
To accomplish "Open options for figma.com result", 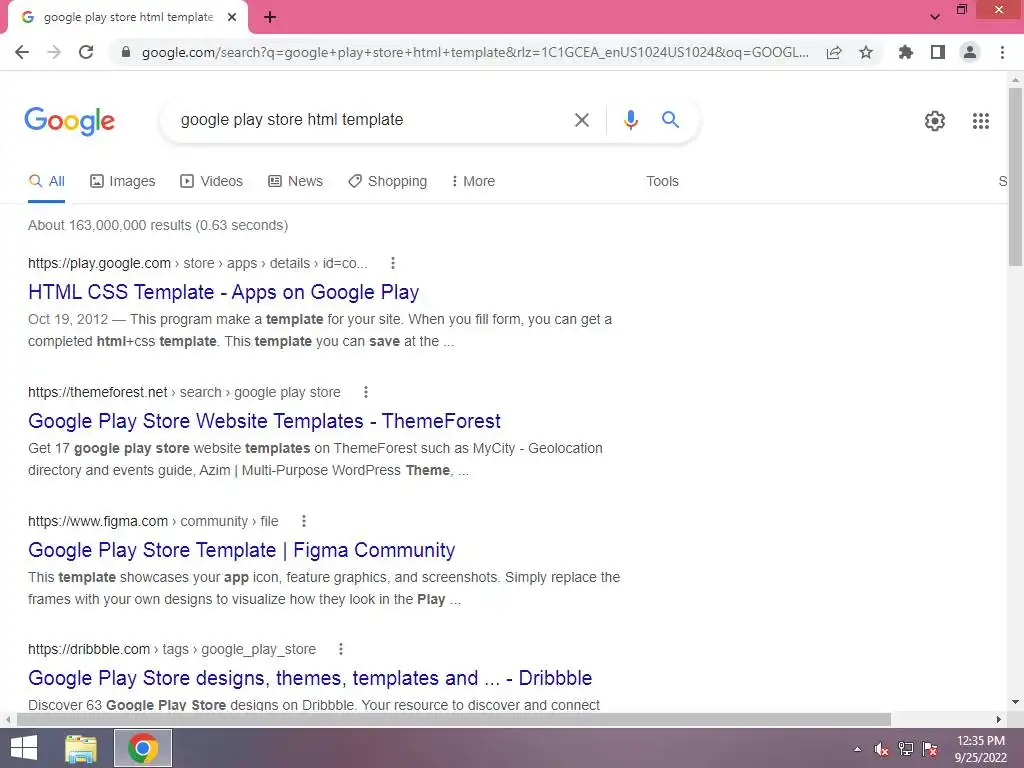I will [x=304, y=521].
